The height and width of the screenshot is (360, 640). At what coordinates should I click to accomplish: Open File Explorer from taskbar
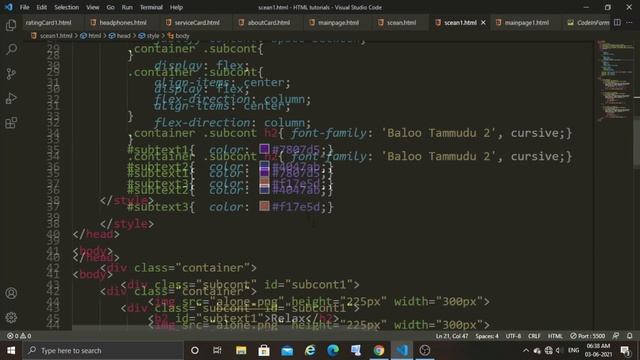tap(241, 350)
